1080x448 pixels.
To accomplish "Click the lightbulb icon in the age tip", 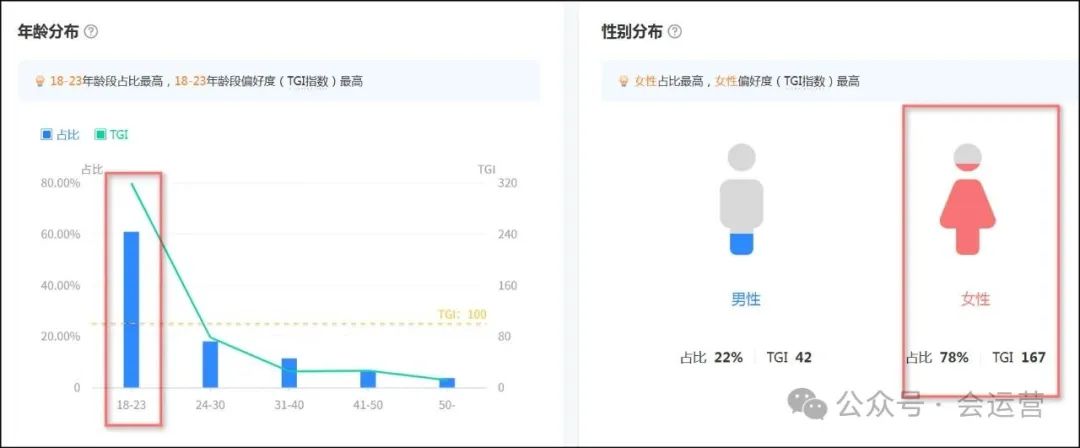I will click(40, 81).
